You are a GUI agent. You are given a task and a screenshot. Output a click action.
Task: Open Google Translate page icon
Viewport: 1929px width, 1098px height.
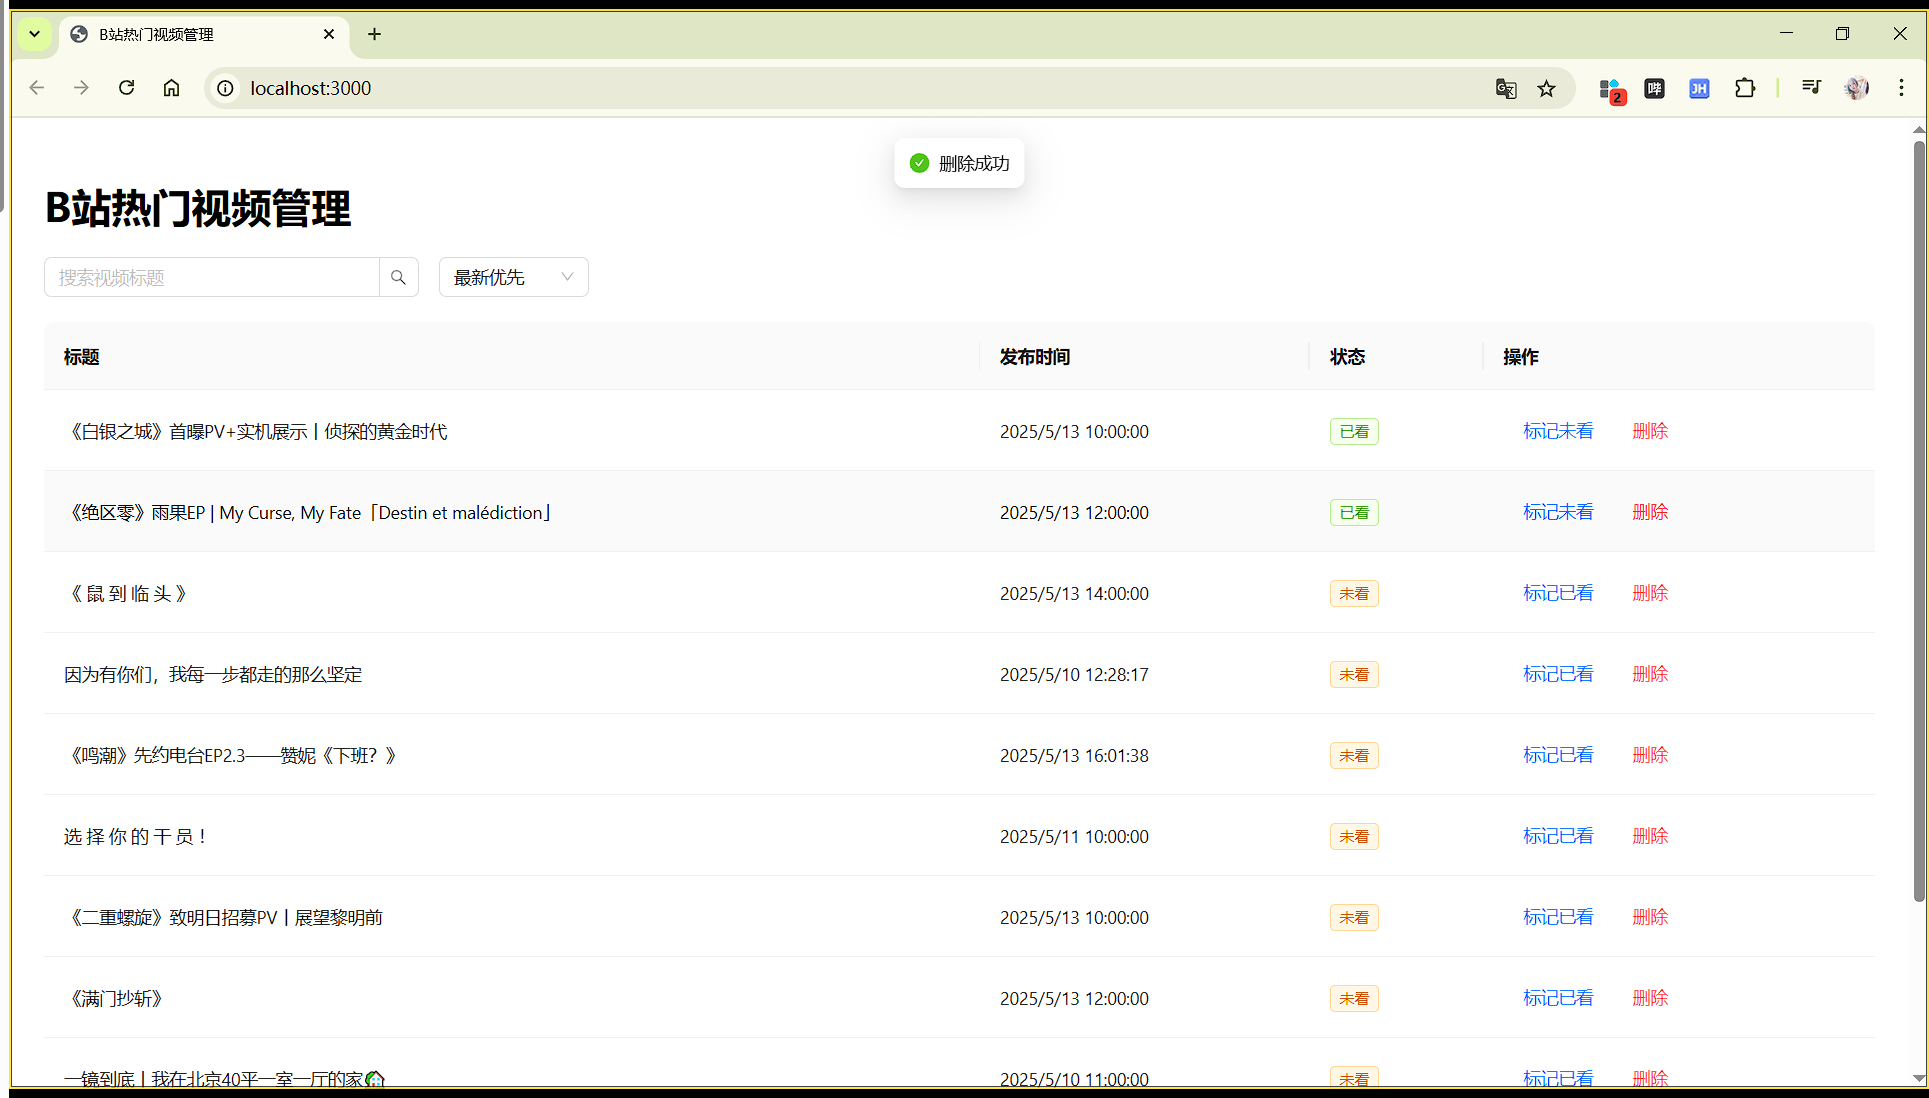1505,88
